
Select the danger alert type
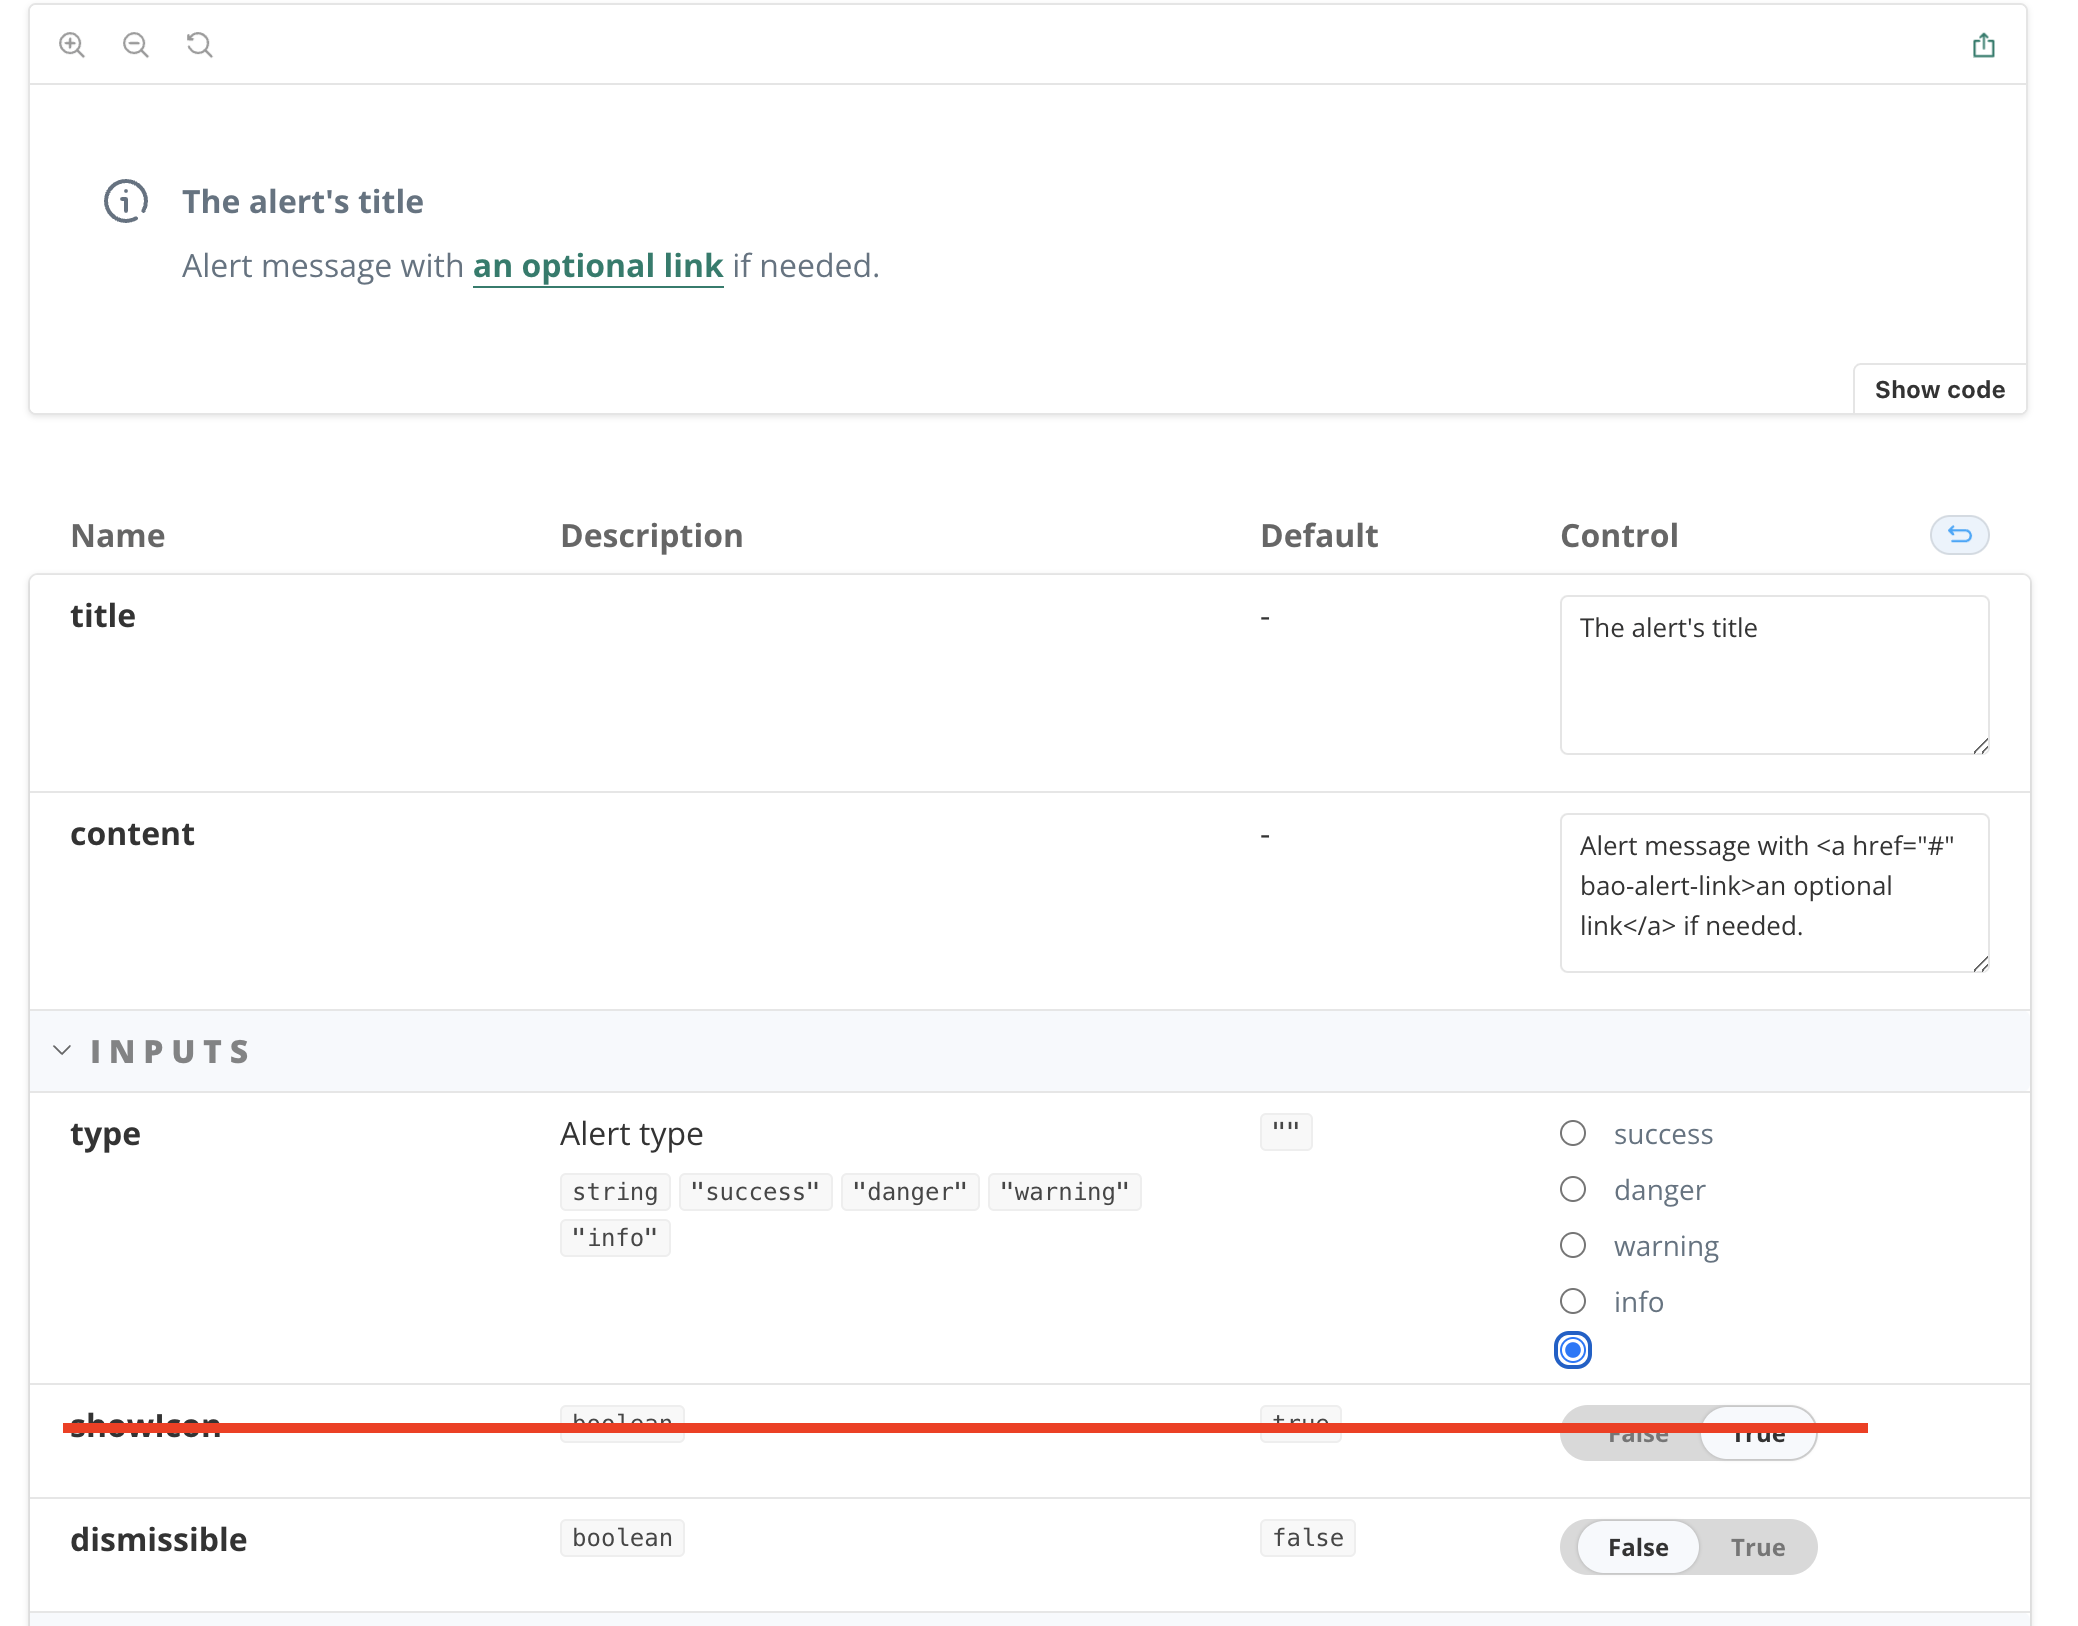pos(1572,1189)
